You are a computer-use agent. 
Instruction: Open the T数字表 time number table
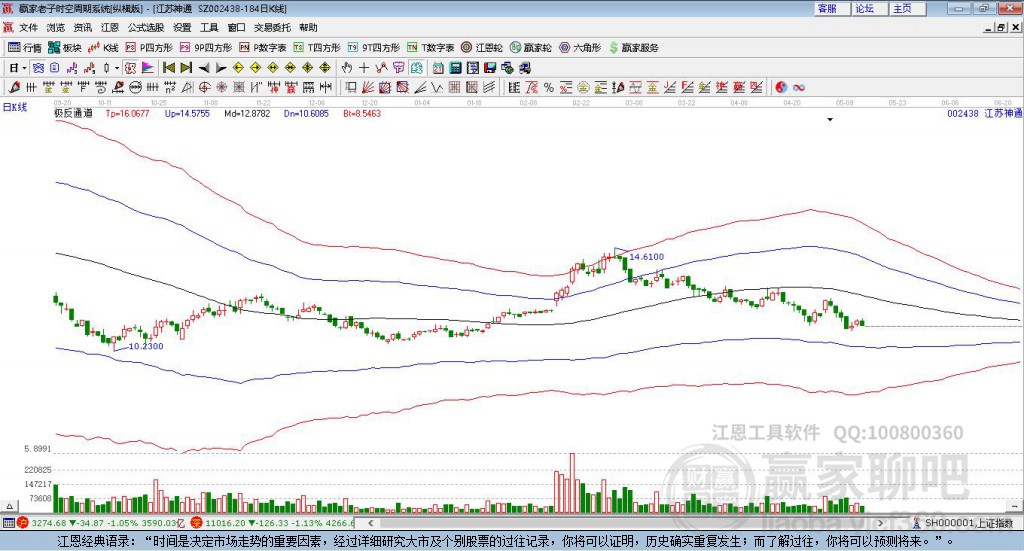[430, 48]
